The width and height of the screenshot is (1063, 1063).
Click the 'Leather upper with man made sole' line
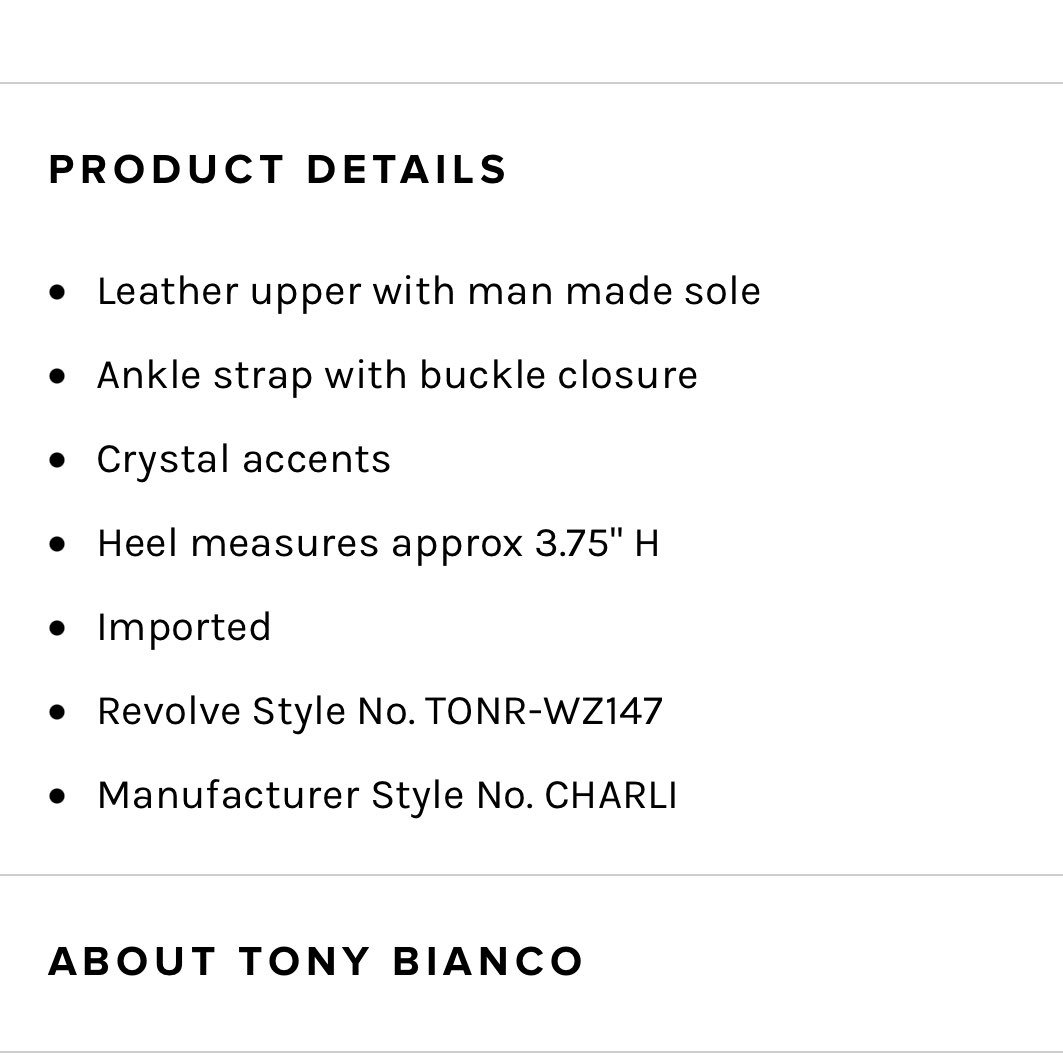428,292
